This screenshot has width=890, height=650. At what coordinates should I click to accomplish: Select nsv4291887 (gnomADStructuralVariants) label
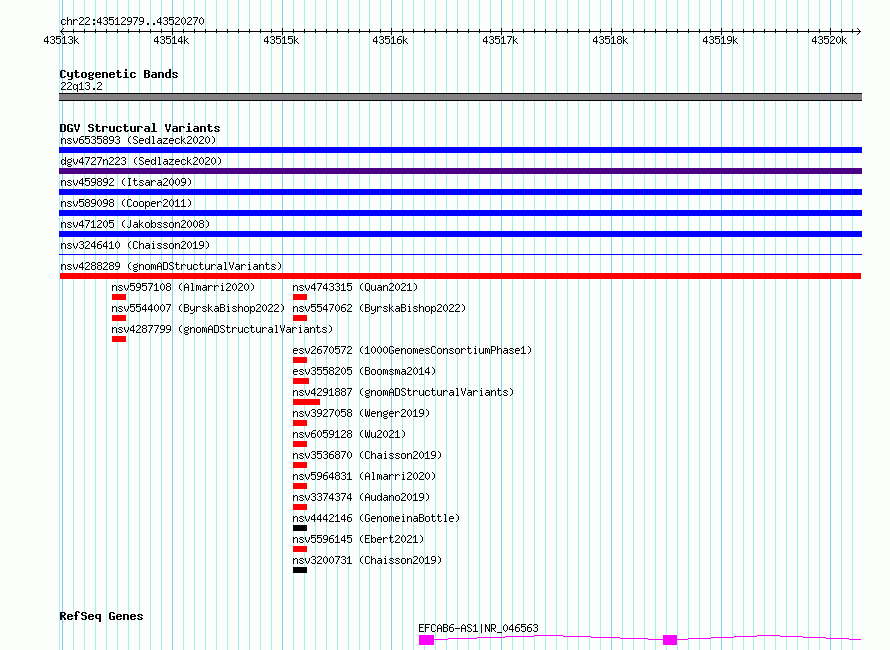403,392
